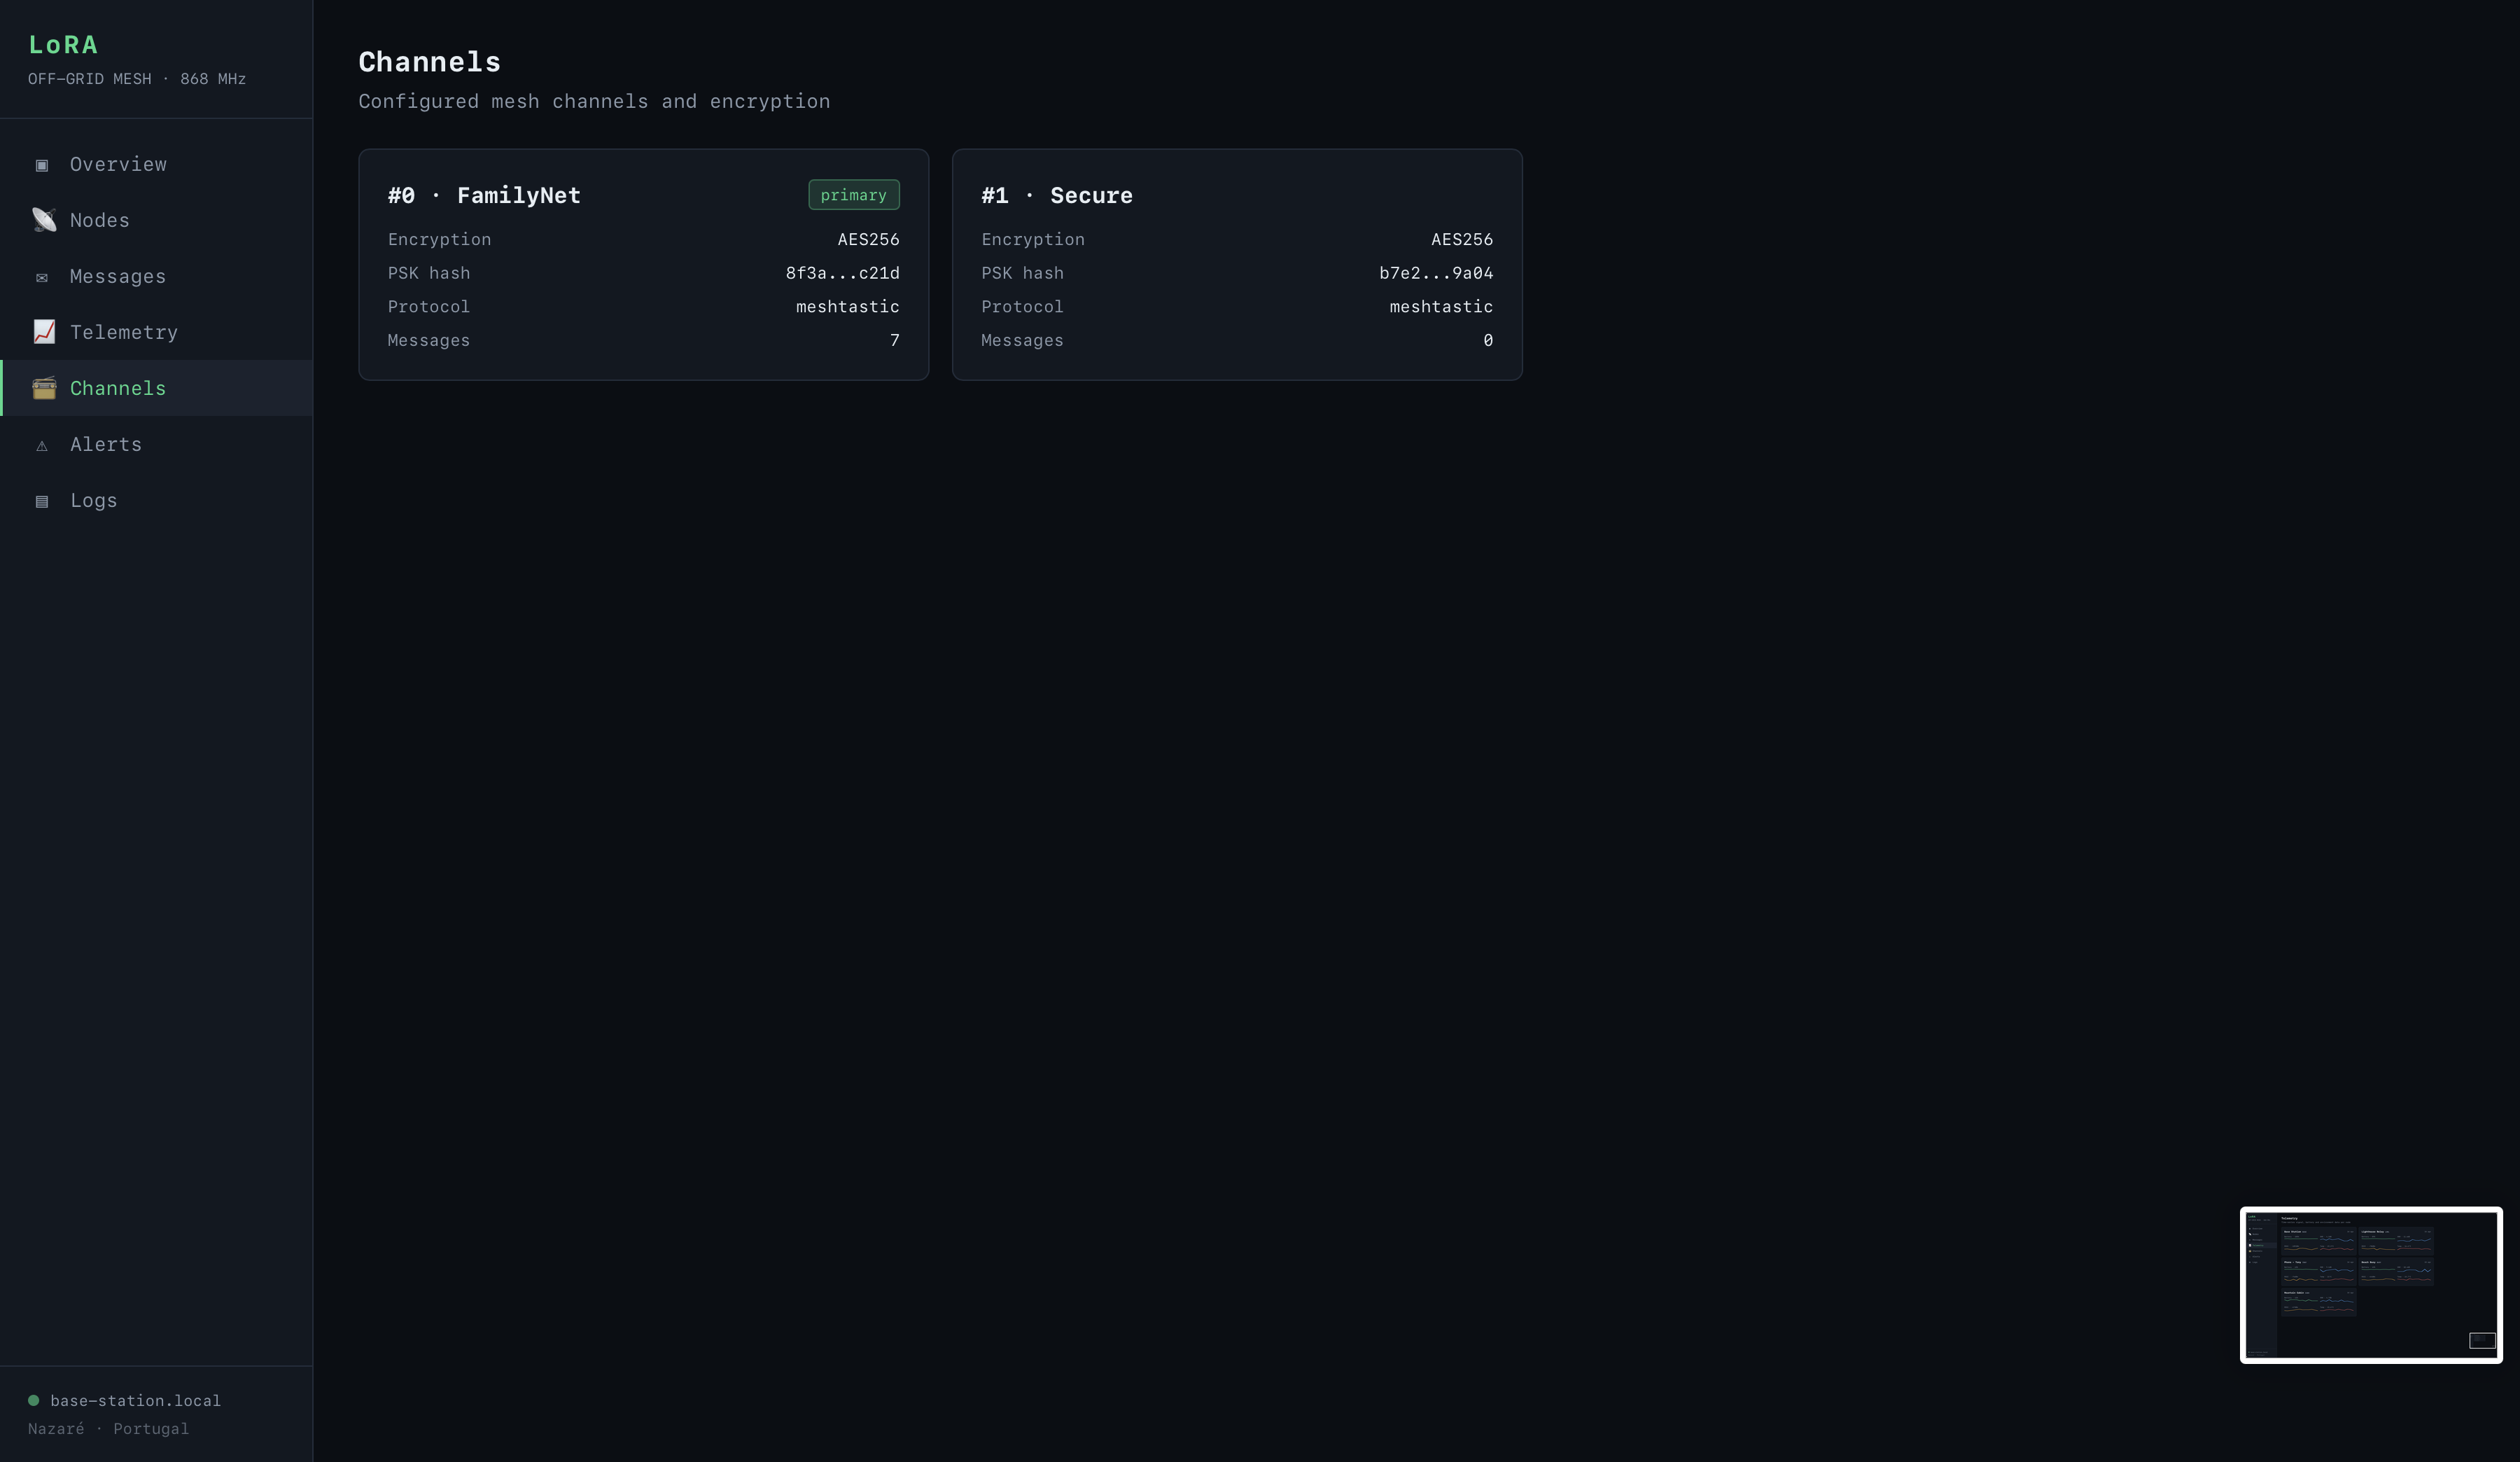Click the Overview square icon in sidebar
The height and width of the screenshot is (1462, 2520).
[x=42, y=165]
